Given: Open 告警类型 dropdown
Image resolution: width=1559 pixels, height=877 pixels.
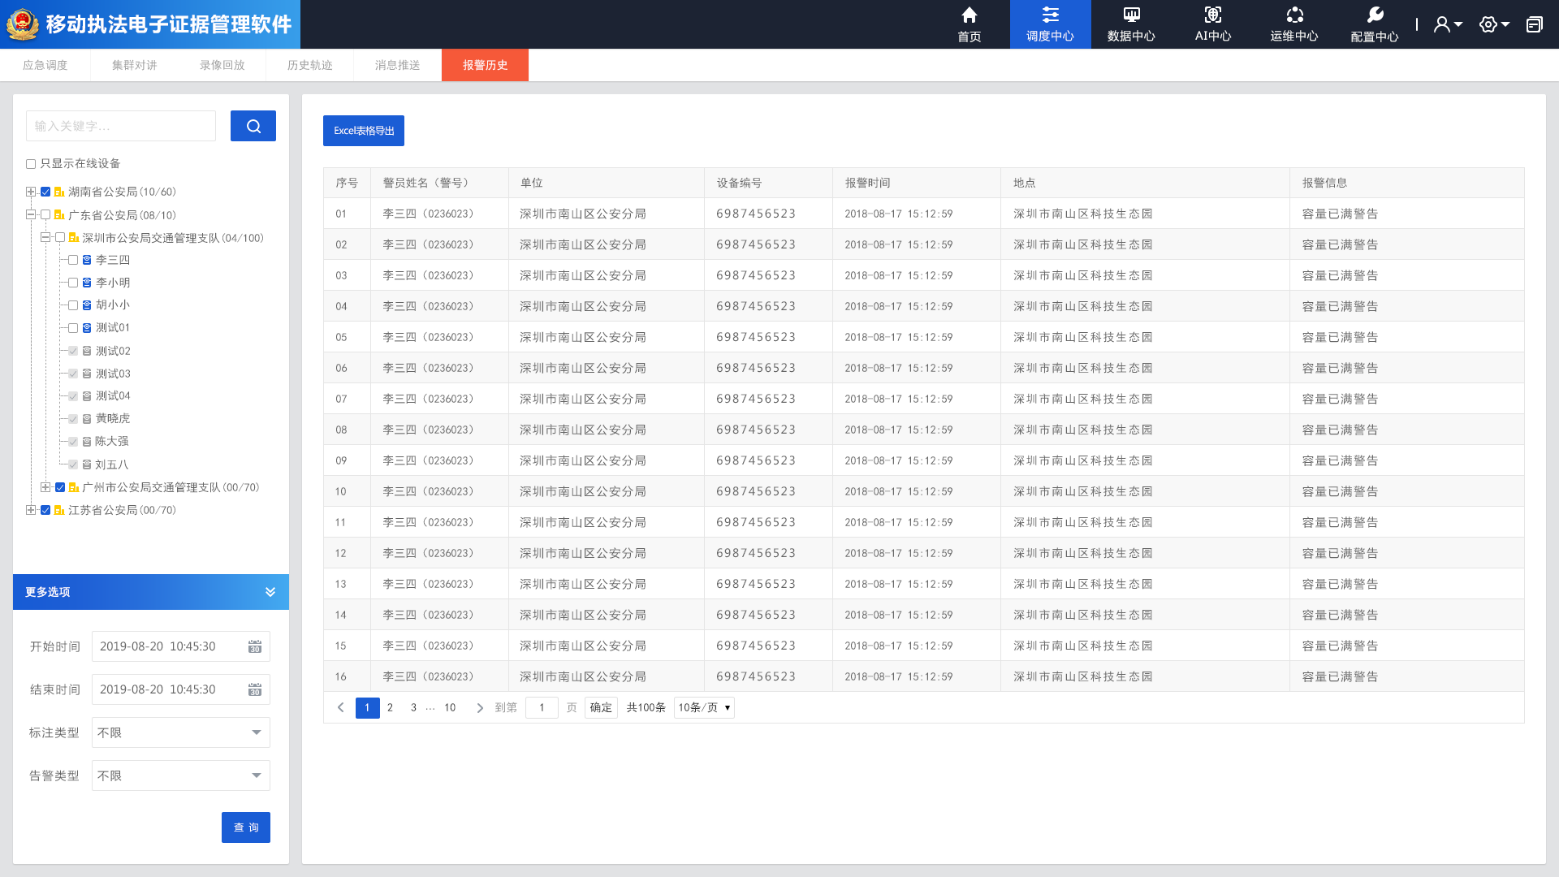Looking at the screenshot, I should [x=181, y=776].
